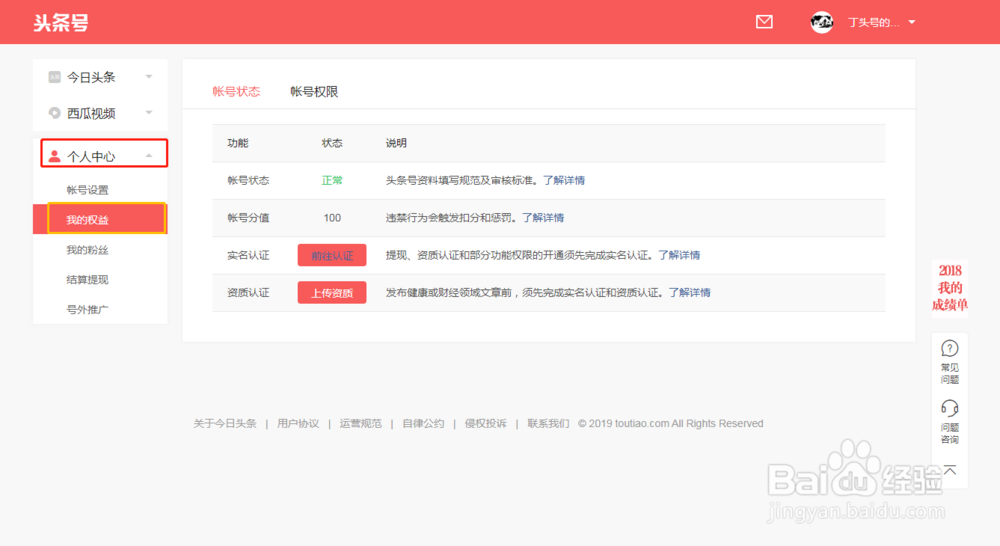The width and height of the screenshot is (1000, 546).
Task: Open 用户协议 footer link
Action: [298, 424]
